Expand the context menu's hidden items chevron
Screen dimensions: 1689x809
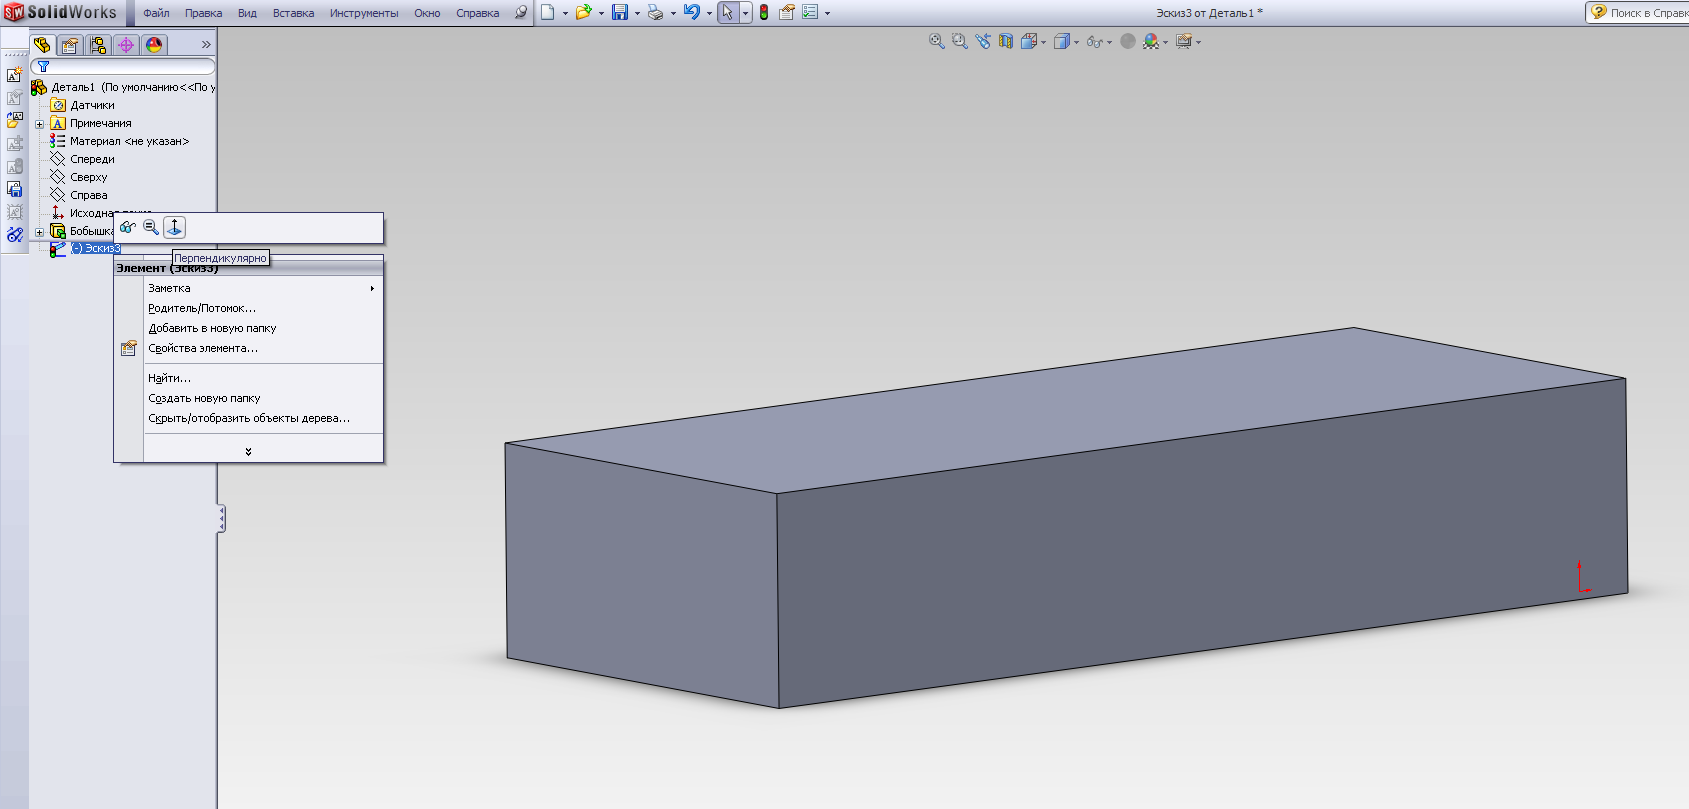pyautogui.click(x=248, y=452)
